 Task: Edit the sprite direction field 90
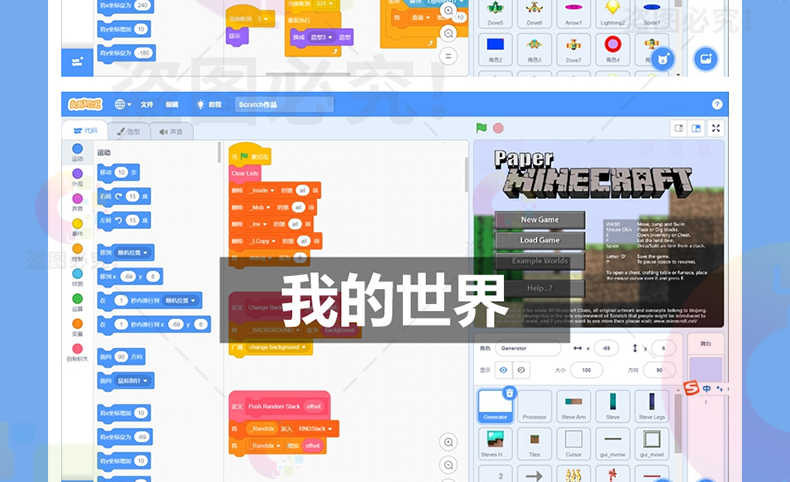point(660,370)
